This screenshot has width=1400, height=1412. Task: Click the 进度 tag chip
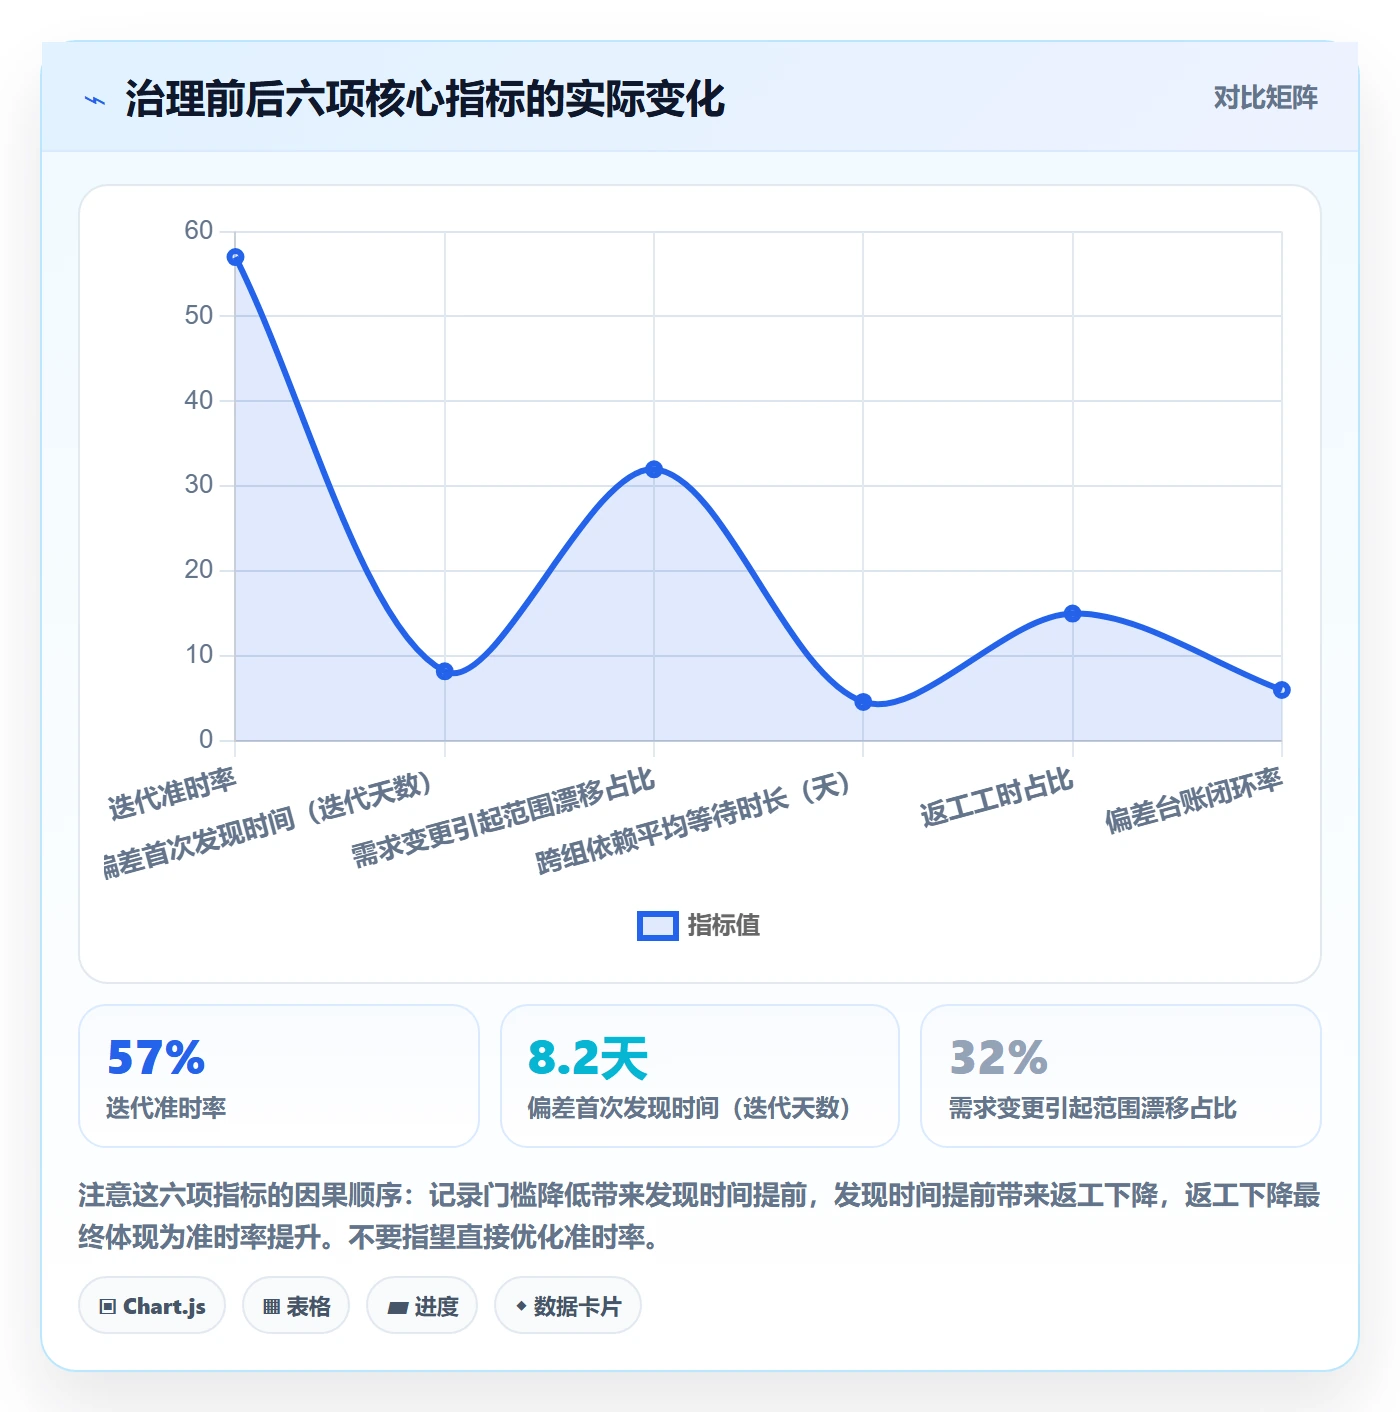pyautogui.click(x=422, y=1306)
